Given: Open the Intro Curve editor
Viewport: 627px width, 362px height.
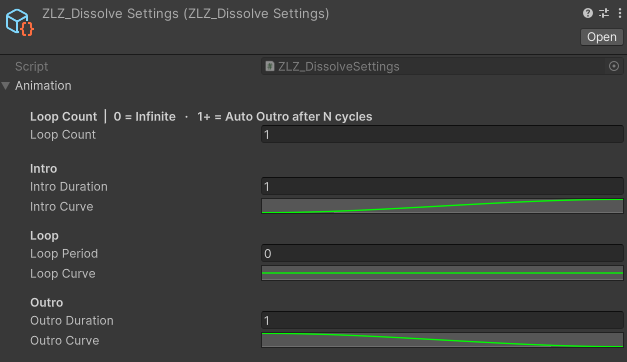Looking at the screenshot, I should tap(442, 206).
